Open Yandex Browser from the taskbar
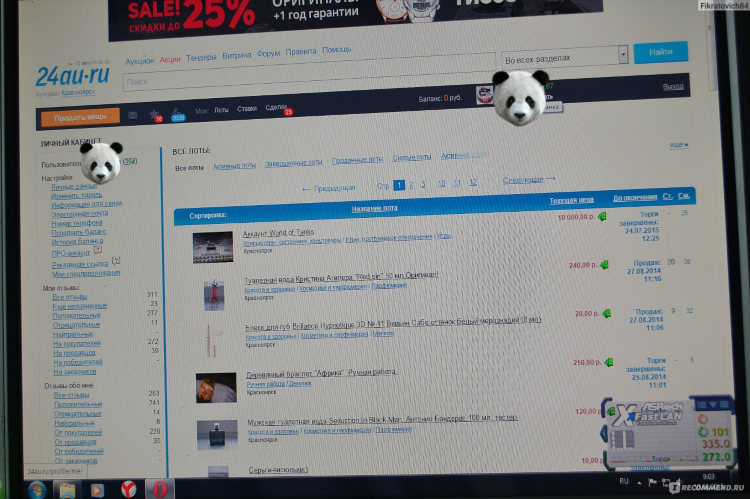 coord(128,489)
